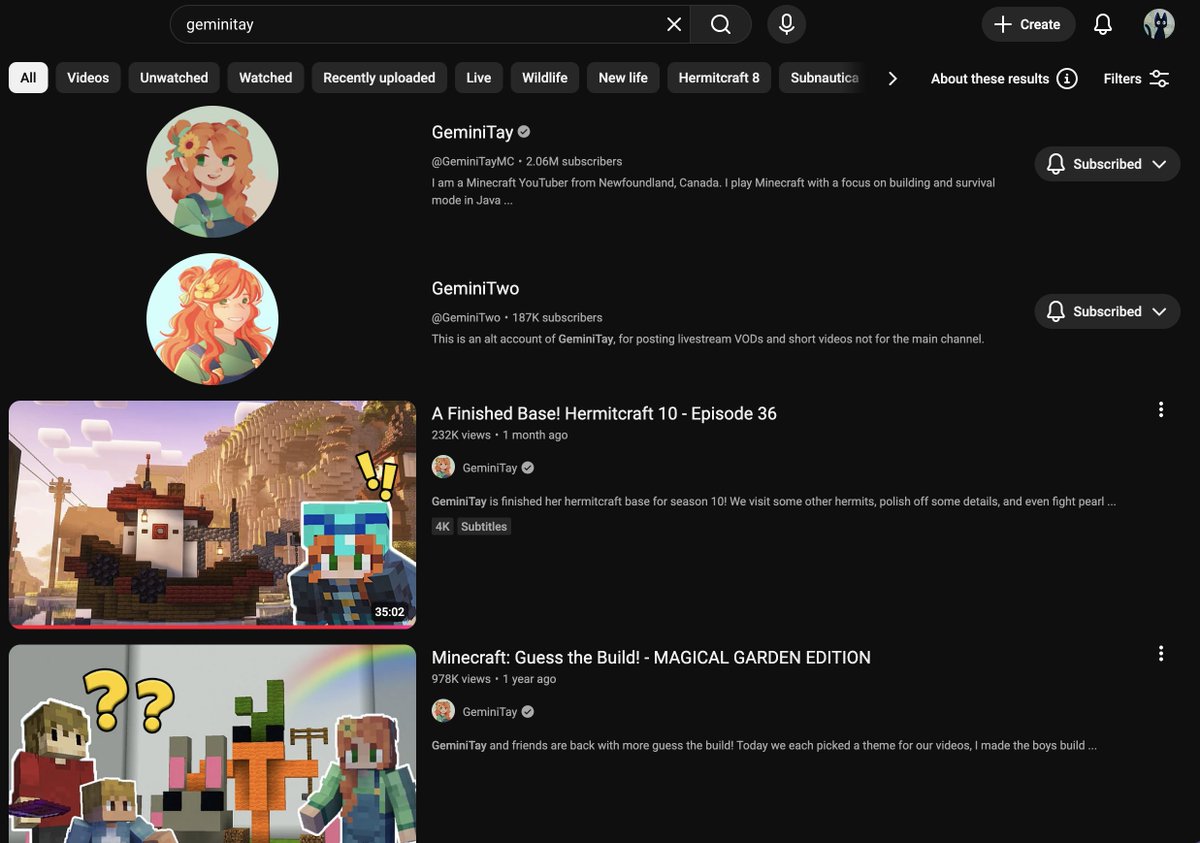This screenshot has height=843, width=1200.
Task: Click the Create button
Action: tap(1028, 24)
